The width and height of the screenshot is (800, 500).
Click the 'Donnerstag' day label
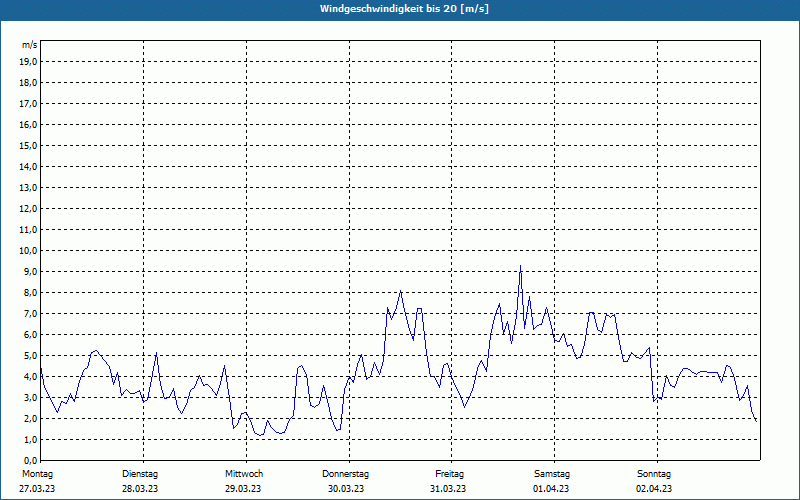pos(345,474)
